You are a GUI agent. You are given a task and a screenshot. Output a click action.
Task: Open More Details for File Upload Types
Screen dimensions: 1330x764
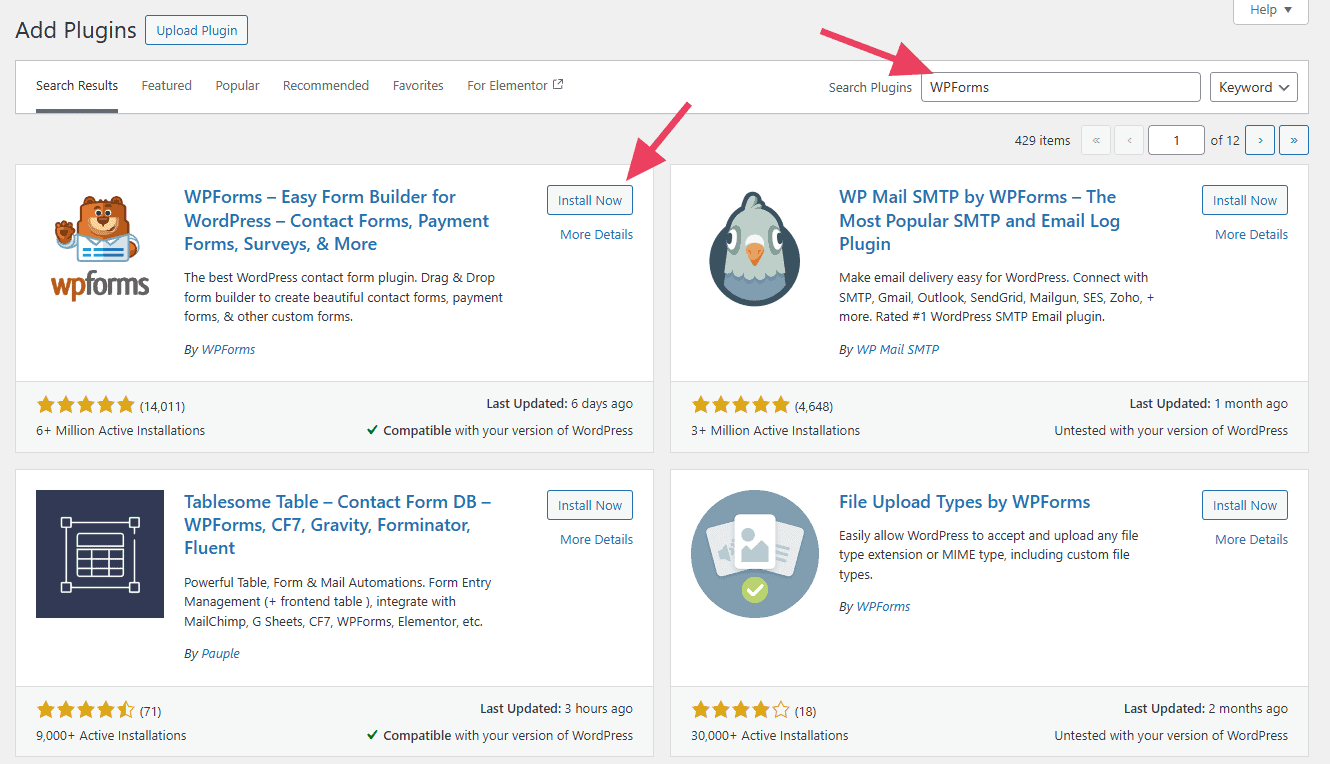1251,540
